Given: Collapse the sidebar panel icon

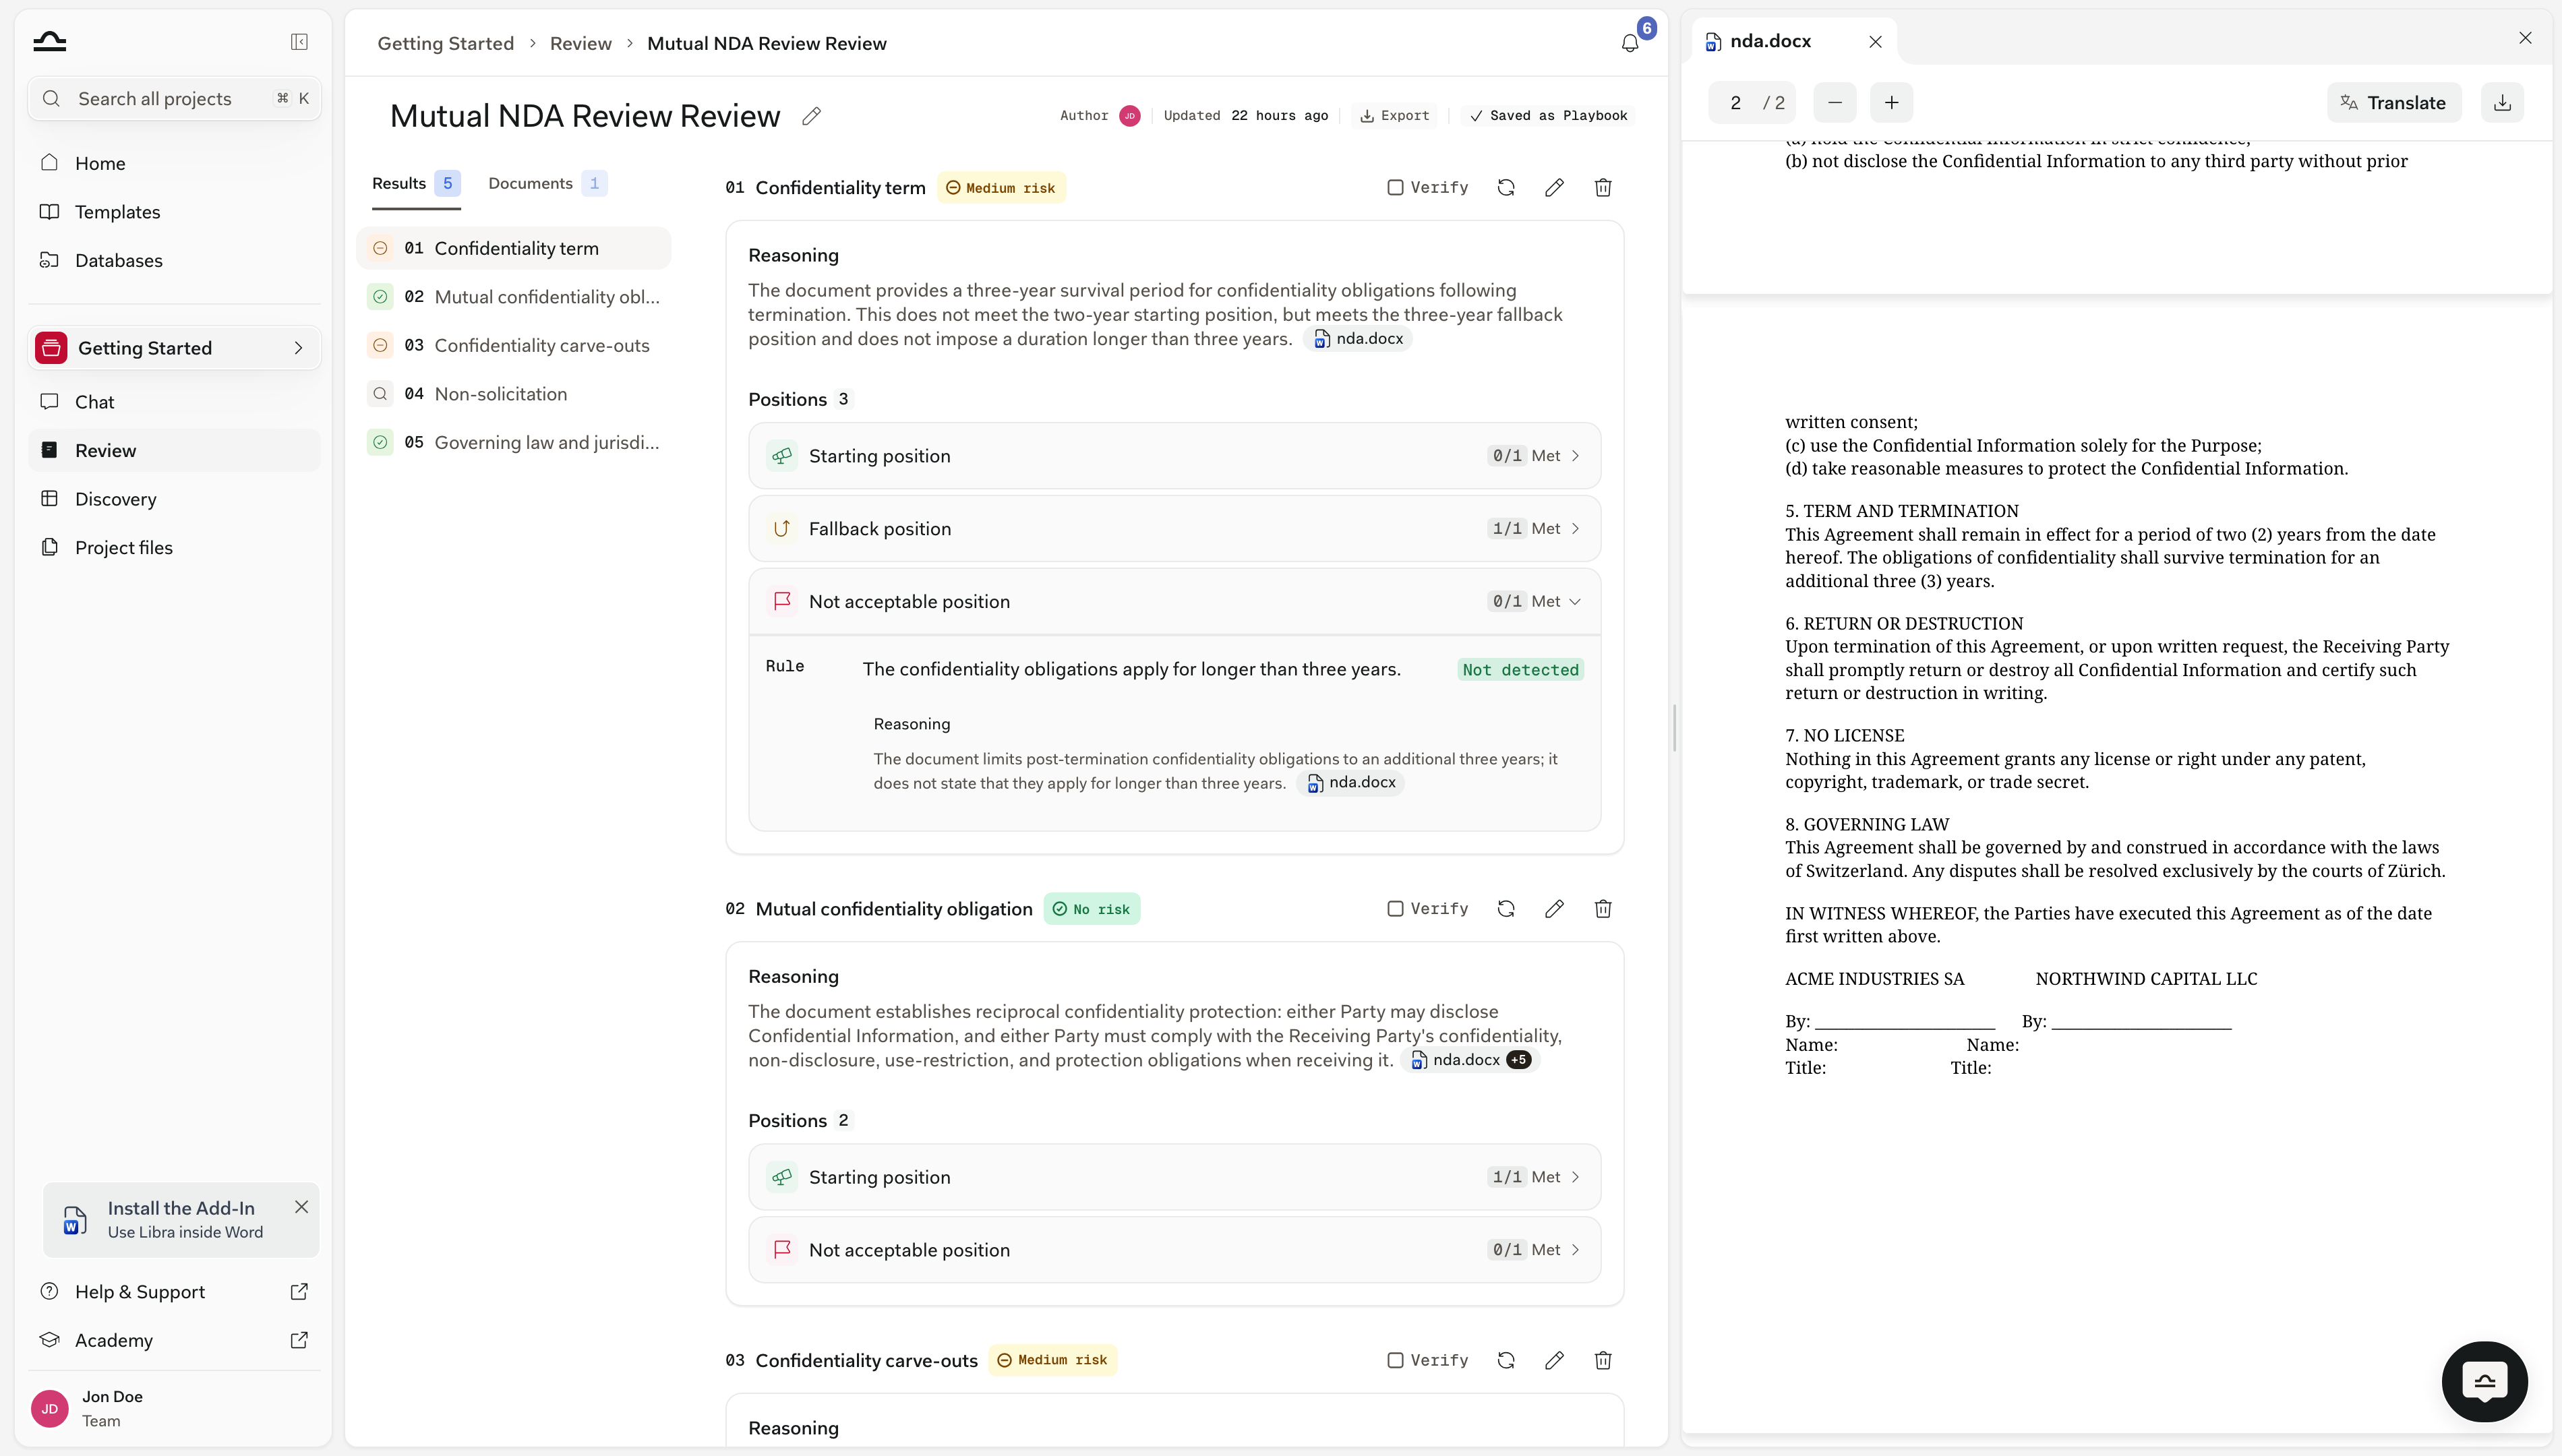Looking at the screenshot, I should (x=299, y=42).
